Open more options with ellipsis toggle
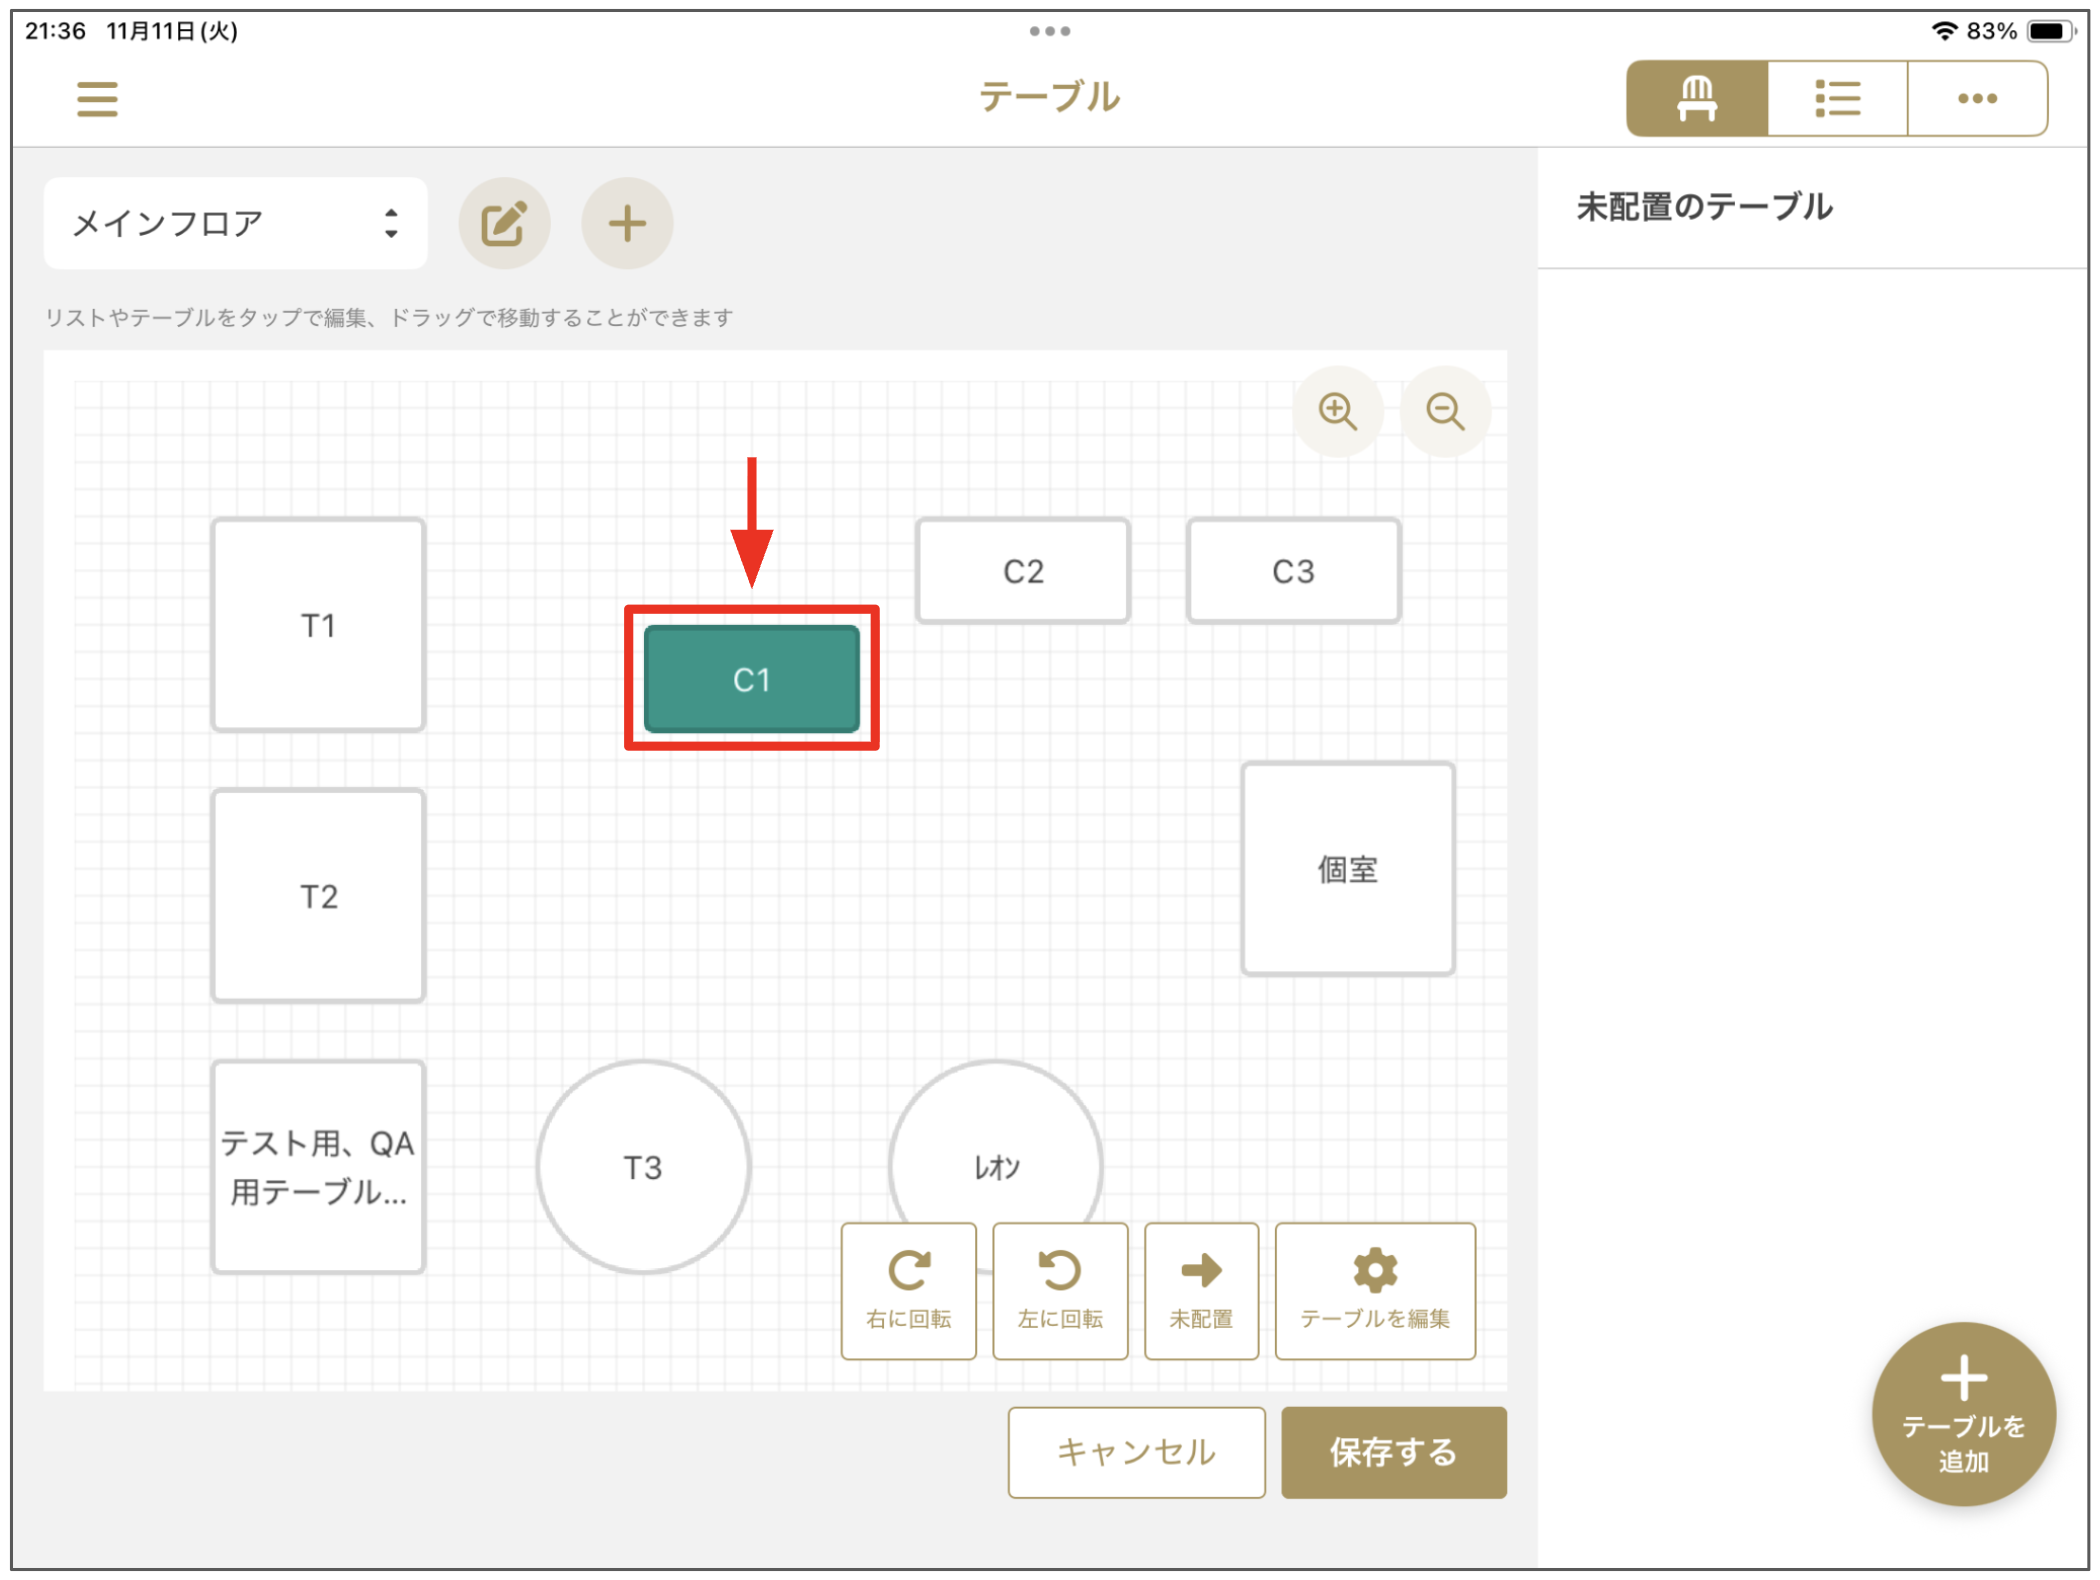The width and height of the screenshot is (2100, 1580). (x=1977, y=97)
